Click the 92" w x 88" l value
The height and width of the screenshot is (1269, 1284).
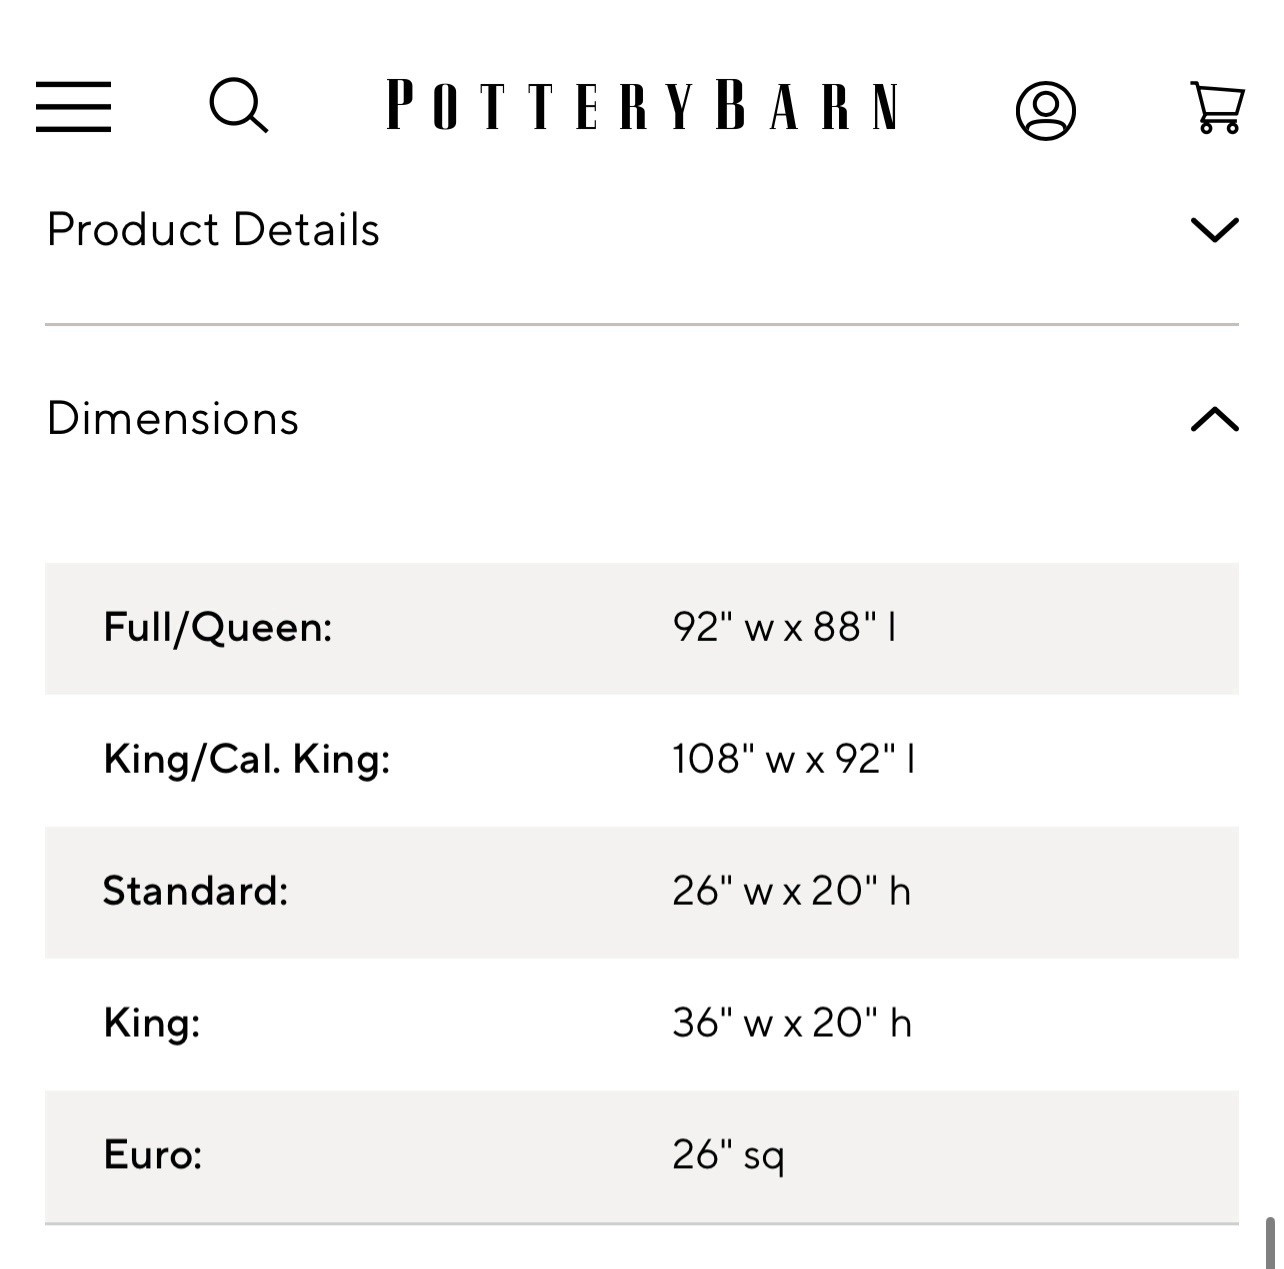[x=784, y=628]
